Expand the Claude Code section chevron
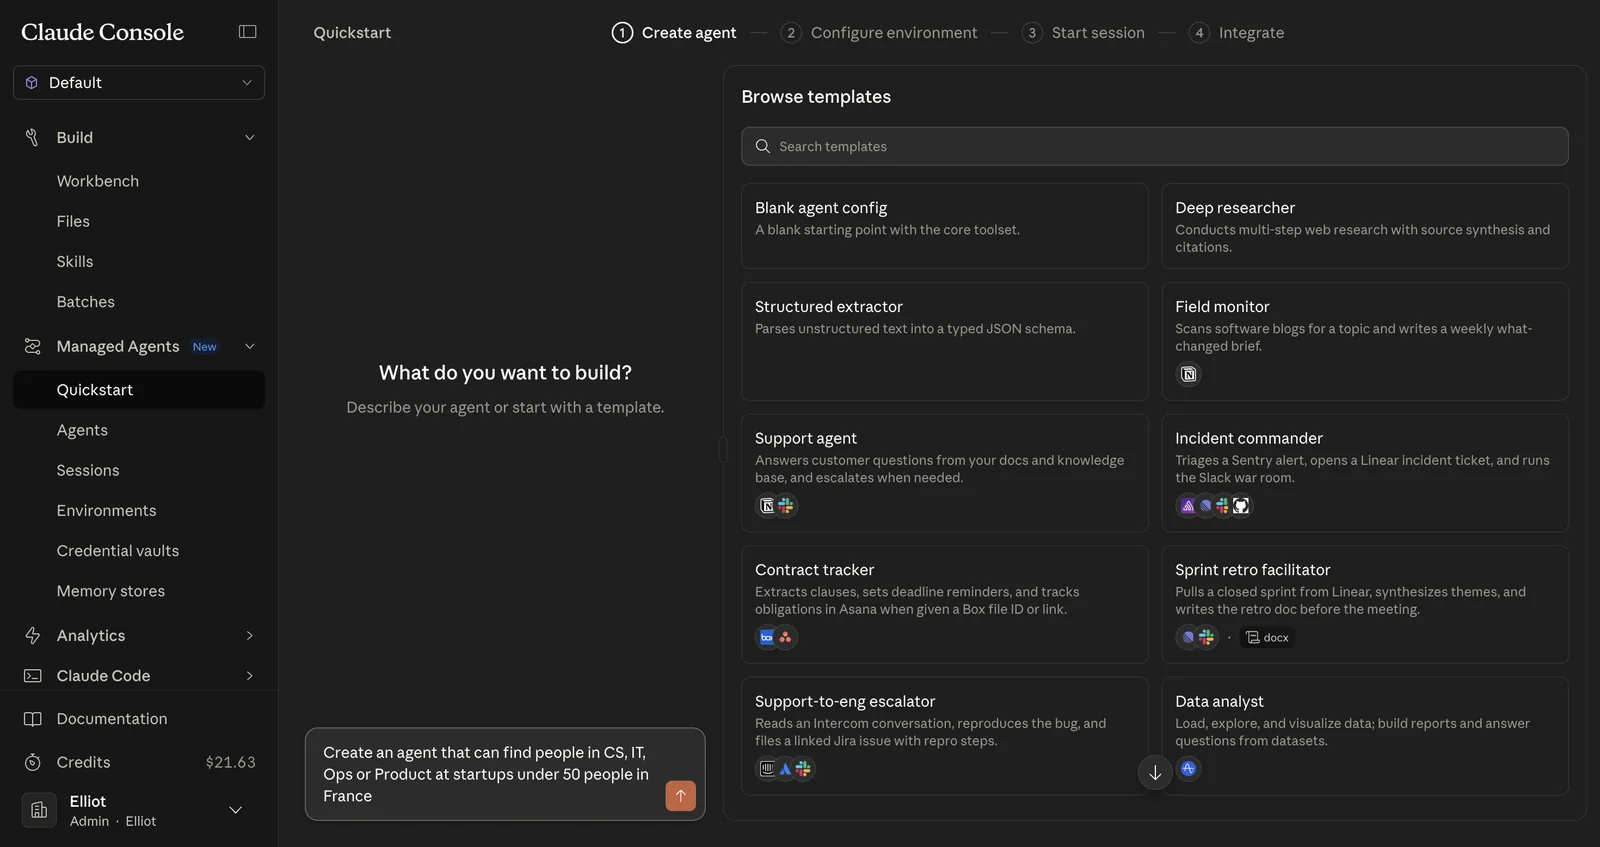Image resolution: width=1600 pixels, height=847 pixels. (250, 676)
